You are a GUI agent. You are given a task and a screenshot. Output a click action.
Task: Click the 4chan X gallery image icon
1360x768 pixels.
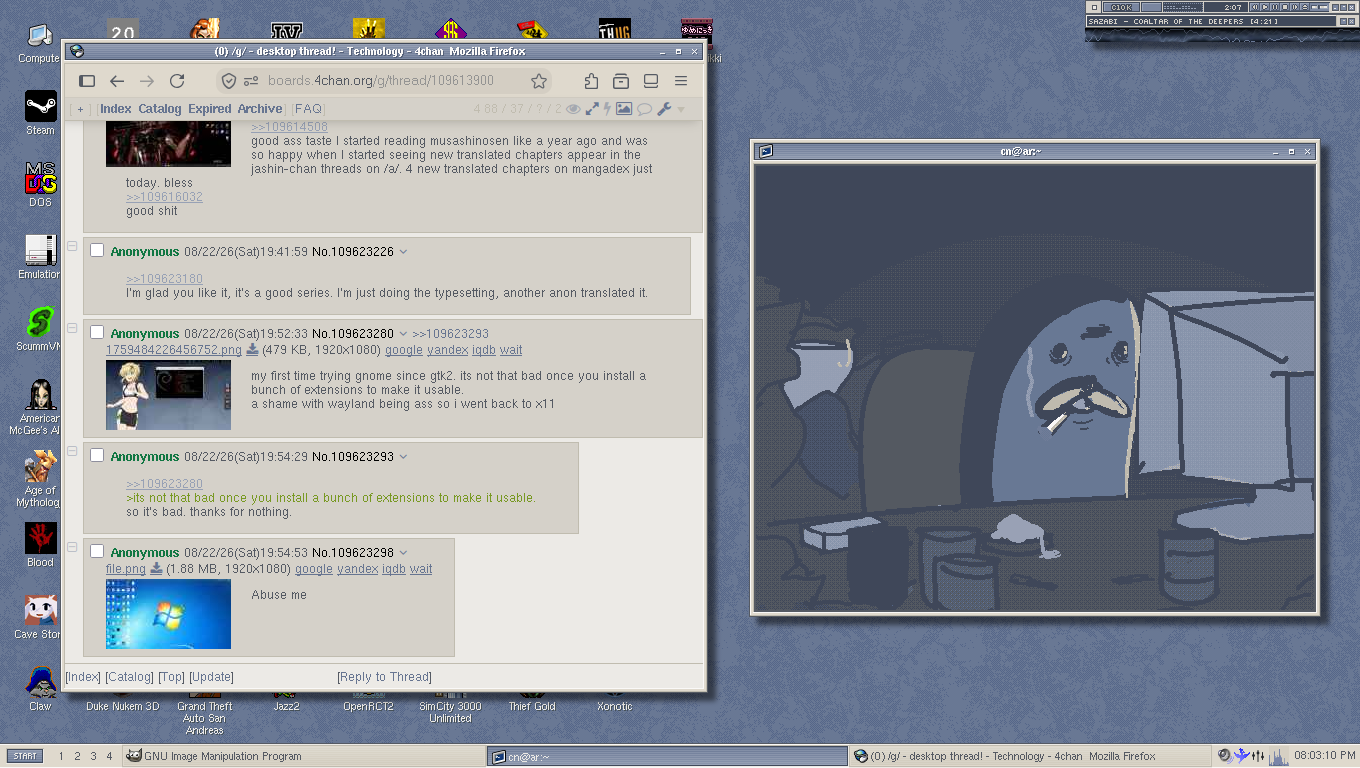point(624,109)
